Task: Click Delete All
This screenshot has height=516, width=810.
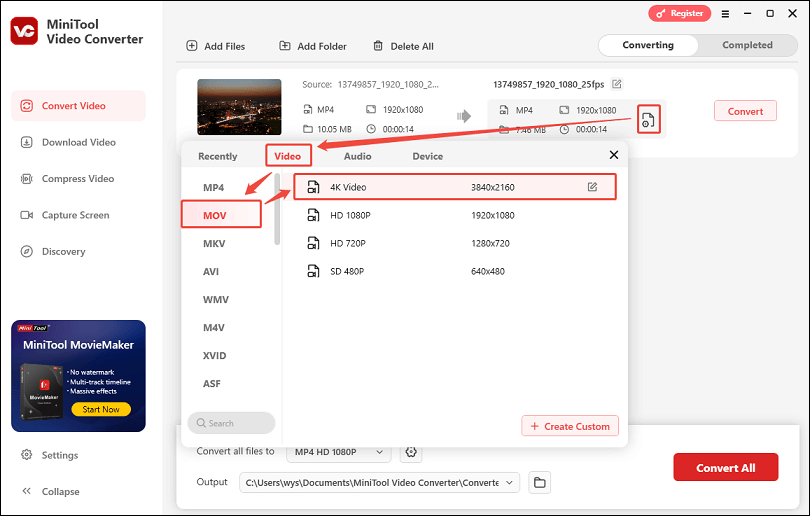Action: click(403, 46)
